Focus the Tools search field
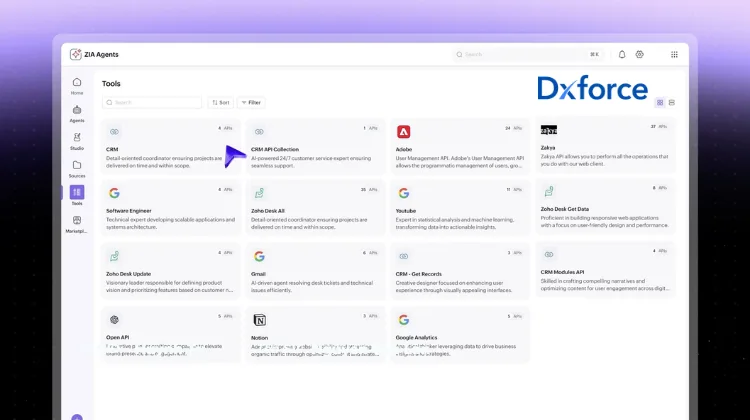750x420 pixels. pos(152,102)
